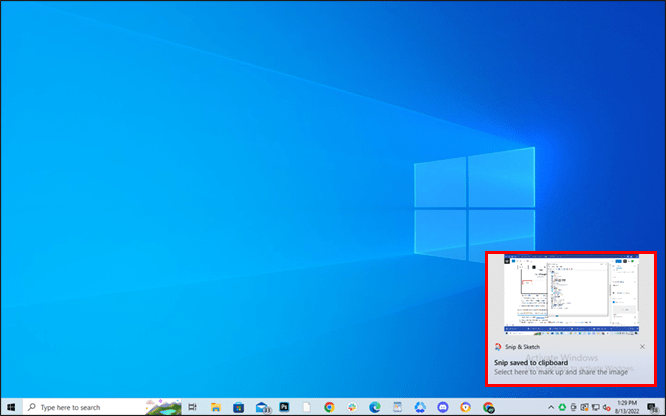Launch File Explorer from the taskbar
The width and height of the screenshot is (666, 416).
click(x=216, y=407)
